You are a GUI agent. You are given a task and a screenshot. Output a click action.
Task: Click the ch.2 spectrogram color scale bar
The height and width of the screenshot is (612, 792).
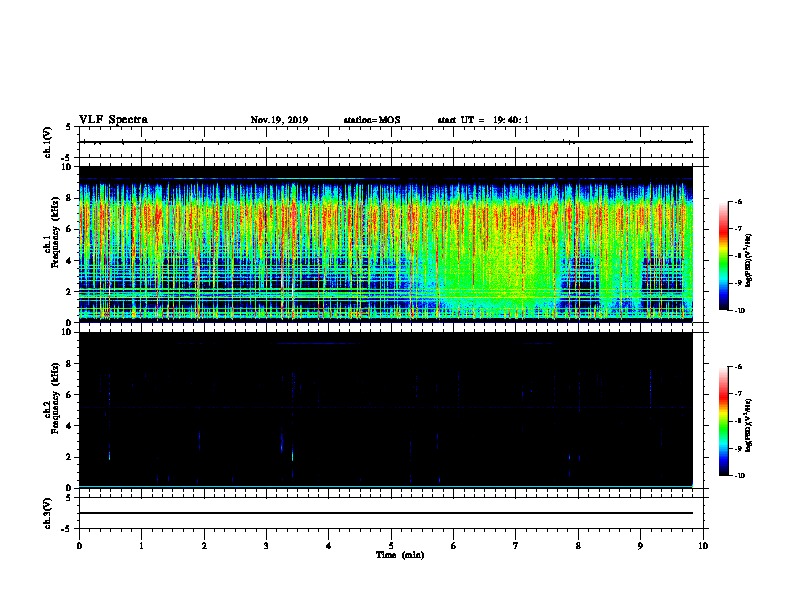point(724,421)
